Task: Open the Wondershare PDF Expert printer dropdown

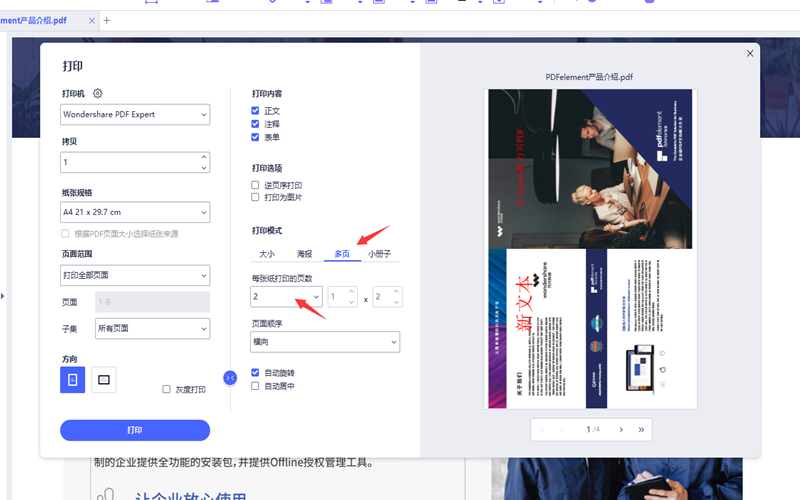Action: (x=135, y=115)
